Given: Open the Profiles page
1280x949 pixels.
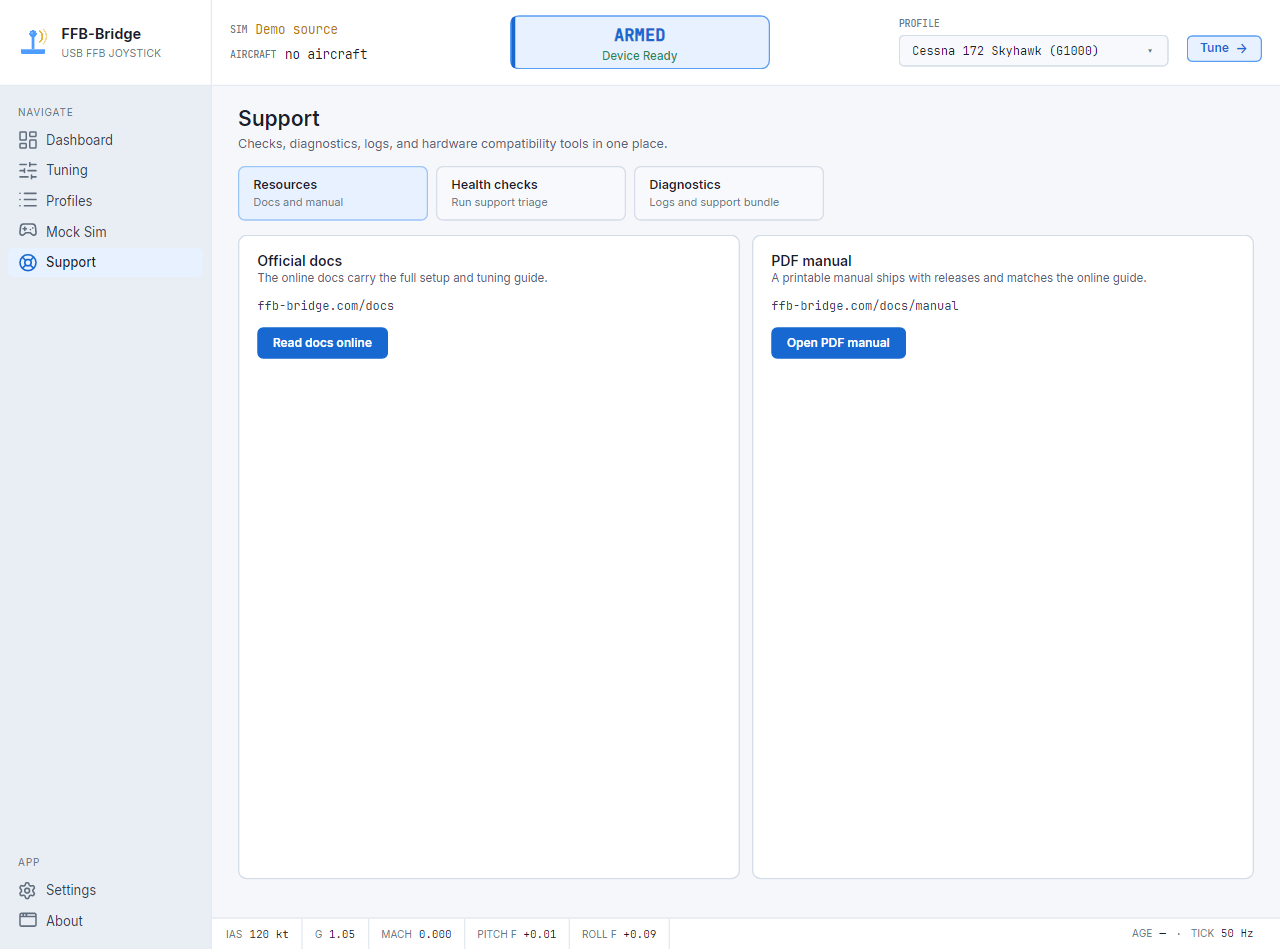Looking at the screenshot, I should (x=105, y=201).
